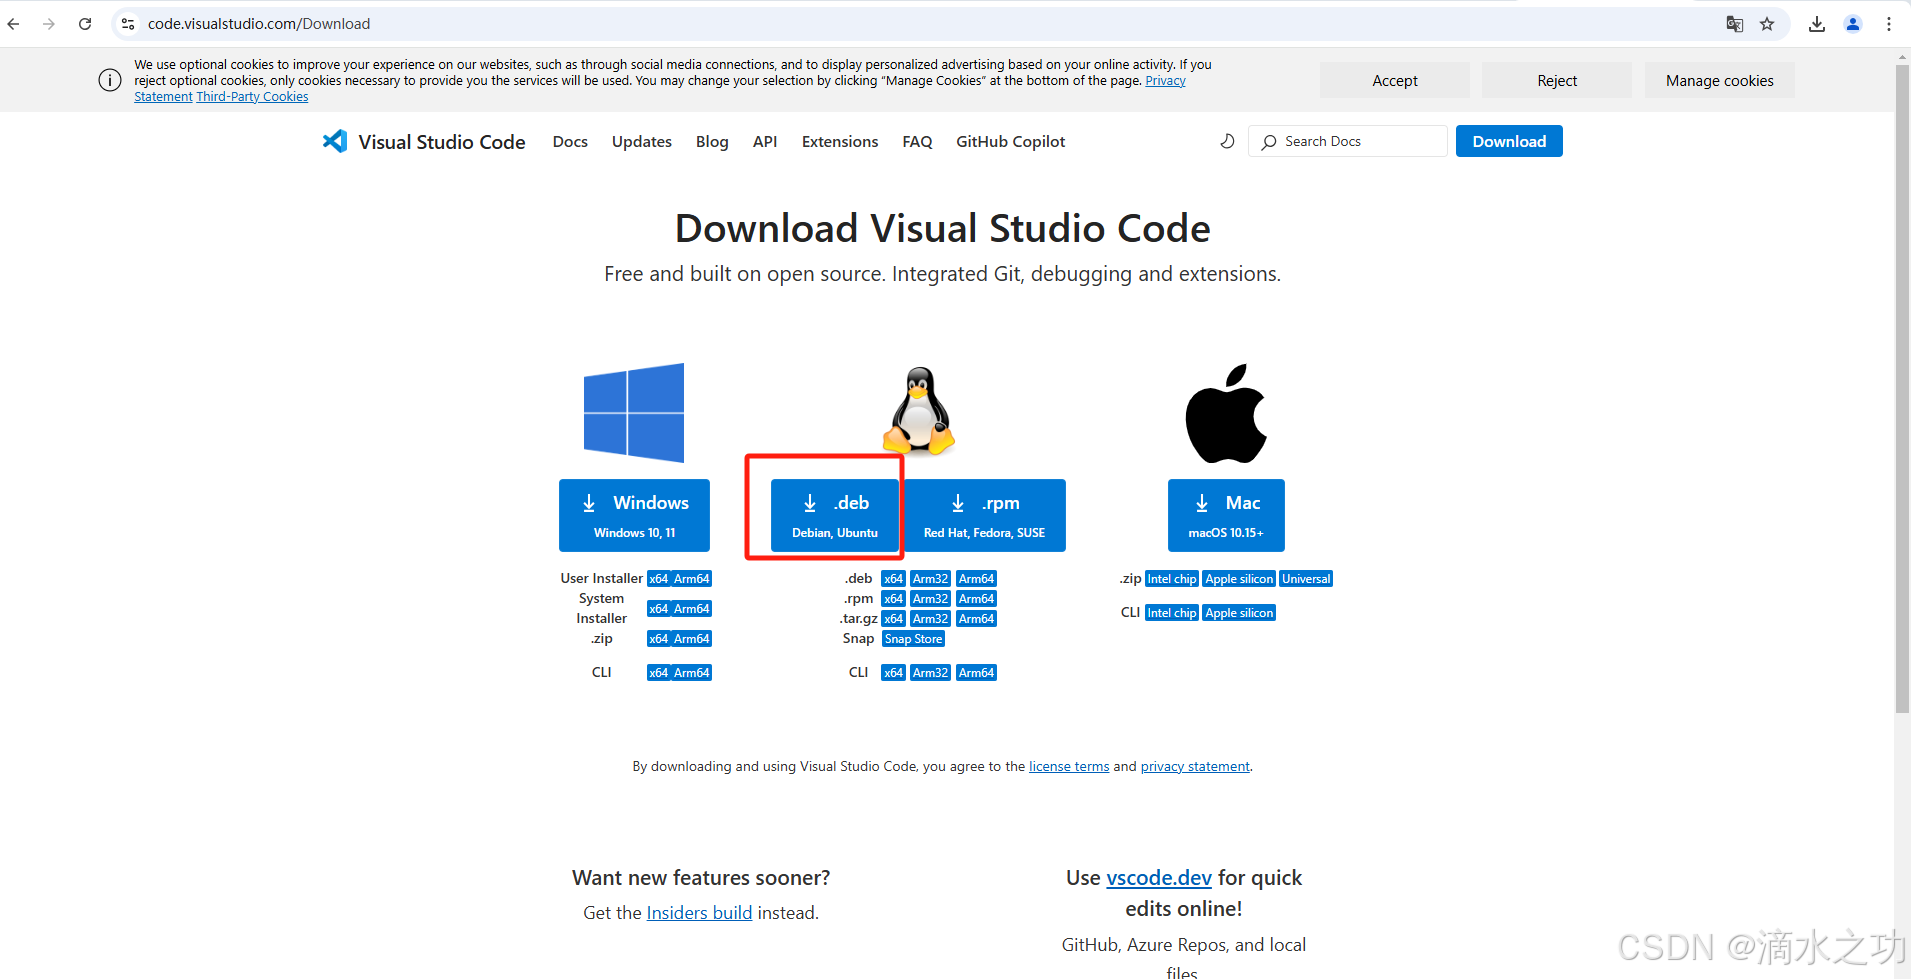
Task: Select Windows User Installer x64
Action: pyautogui.click(x=658, y=579)
